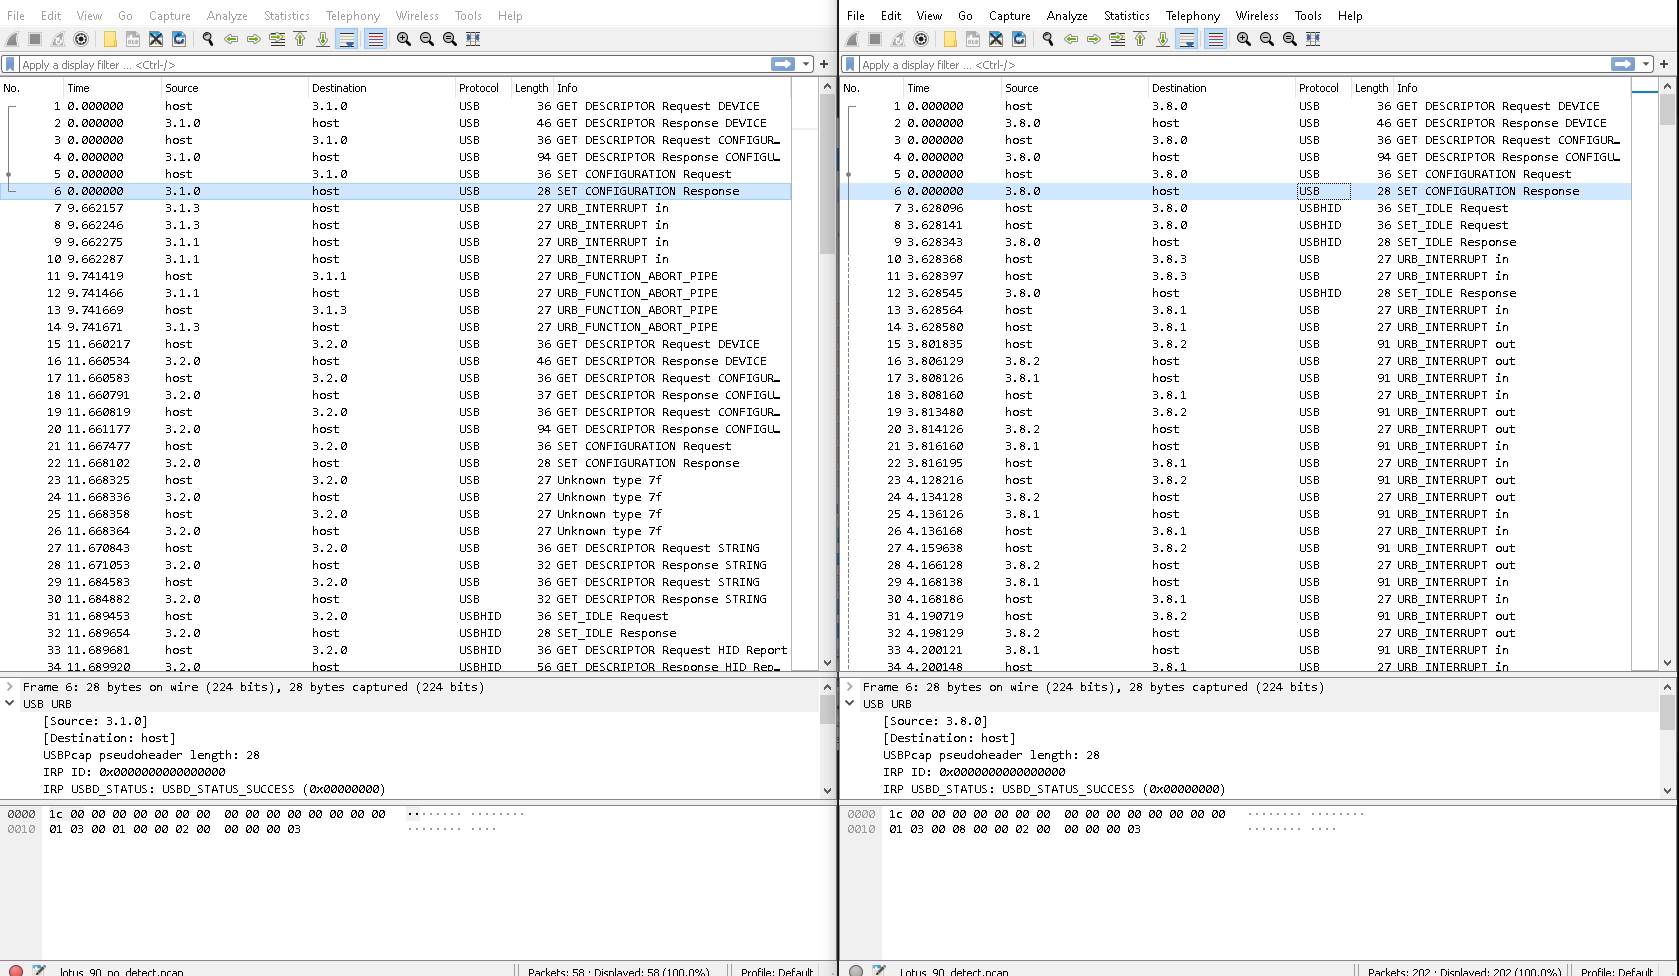The height and width of the screenshot is (976, 1679).
Task: Jump to last packet in left window
Action: (323, 39)
